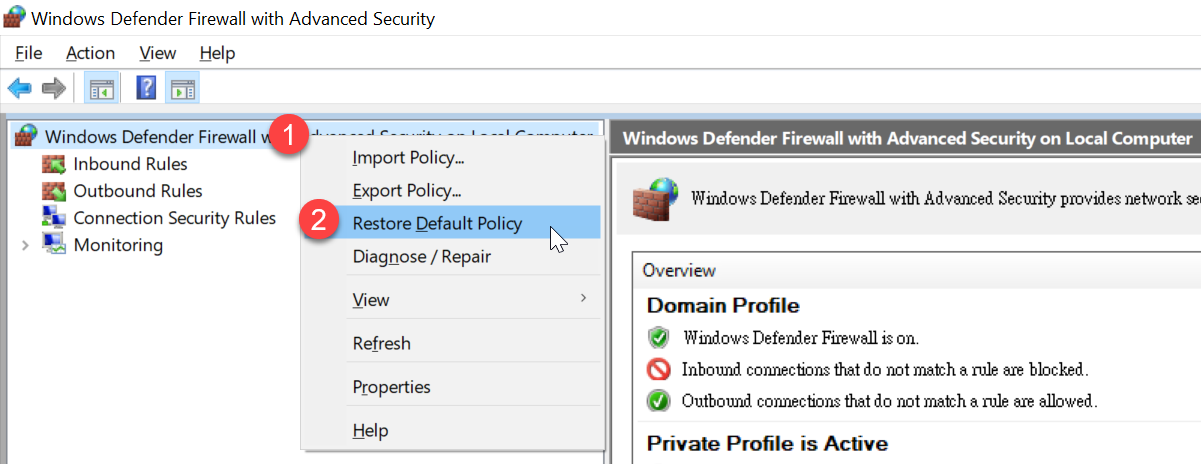1201x464 pixels.
Task: Select the Outbound Rules tree item
Action: (138, 191)
